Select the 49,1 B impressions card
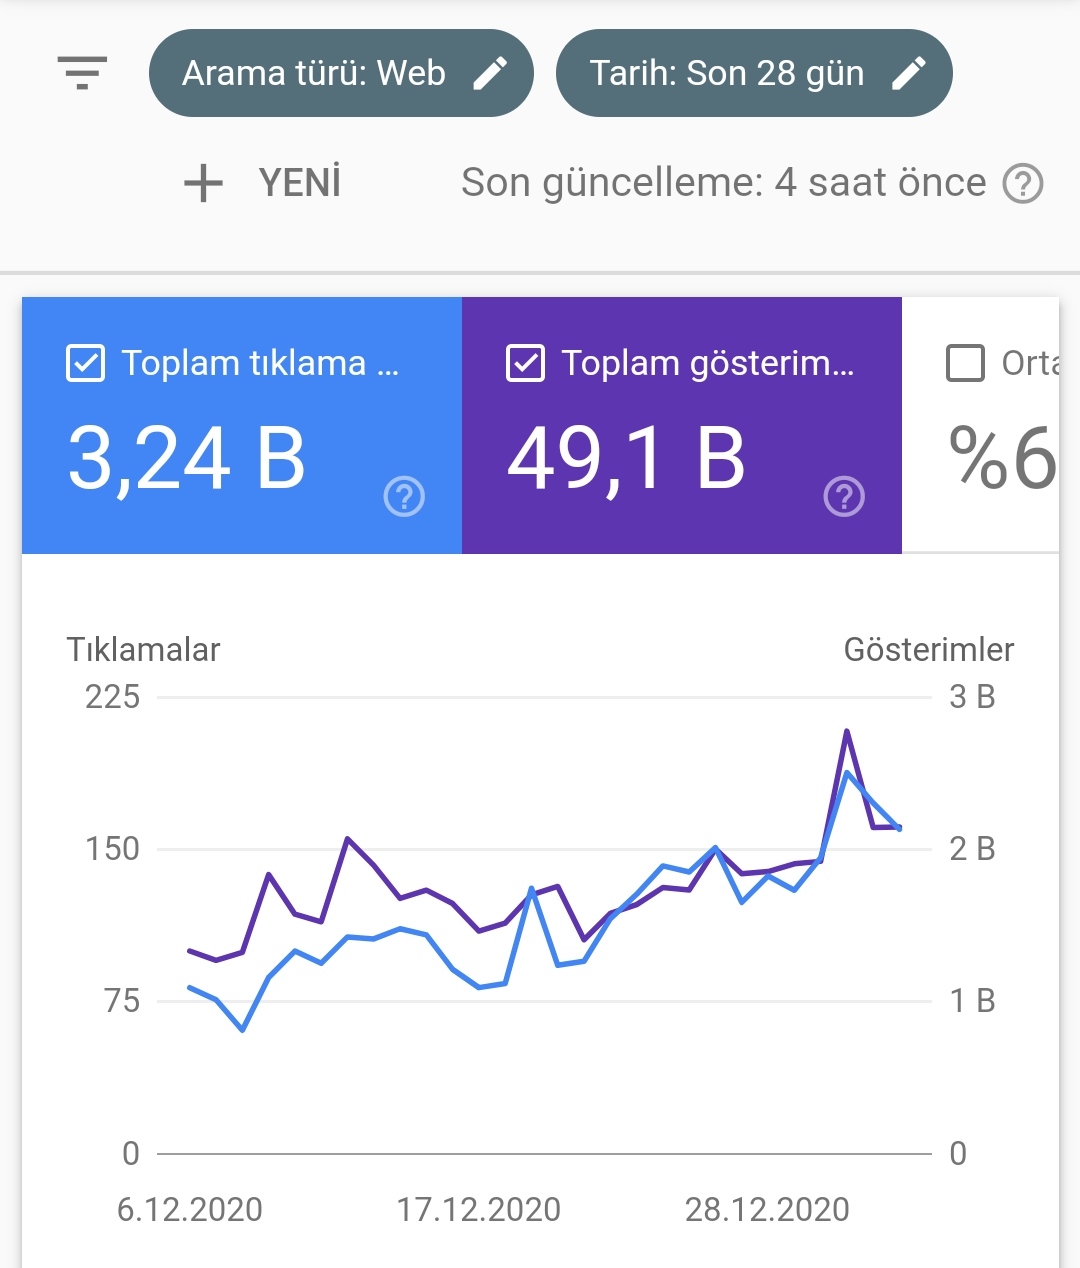Viewport: 1080px width, 1268px height. (x=682, y=425)
